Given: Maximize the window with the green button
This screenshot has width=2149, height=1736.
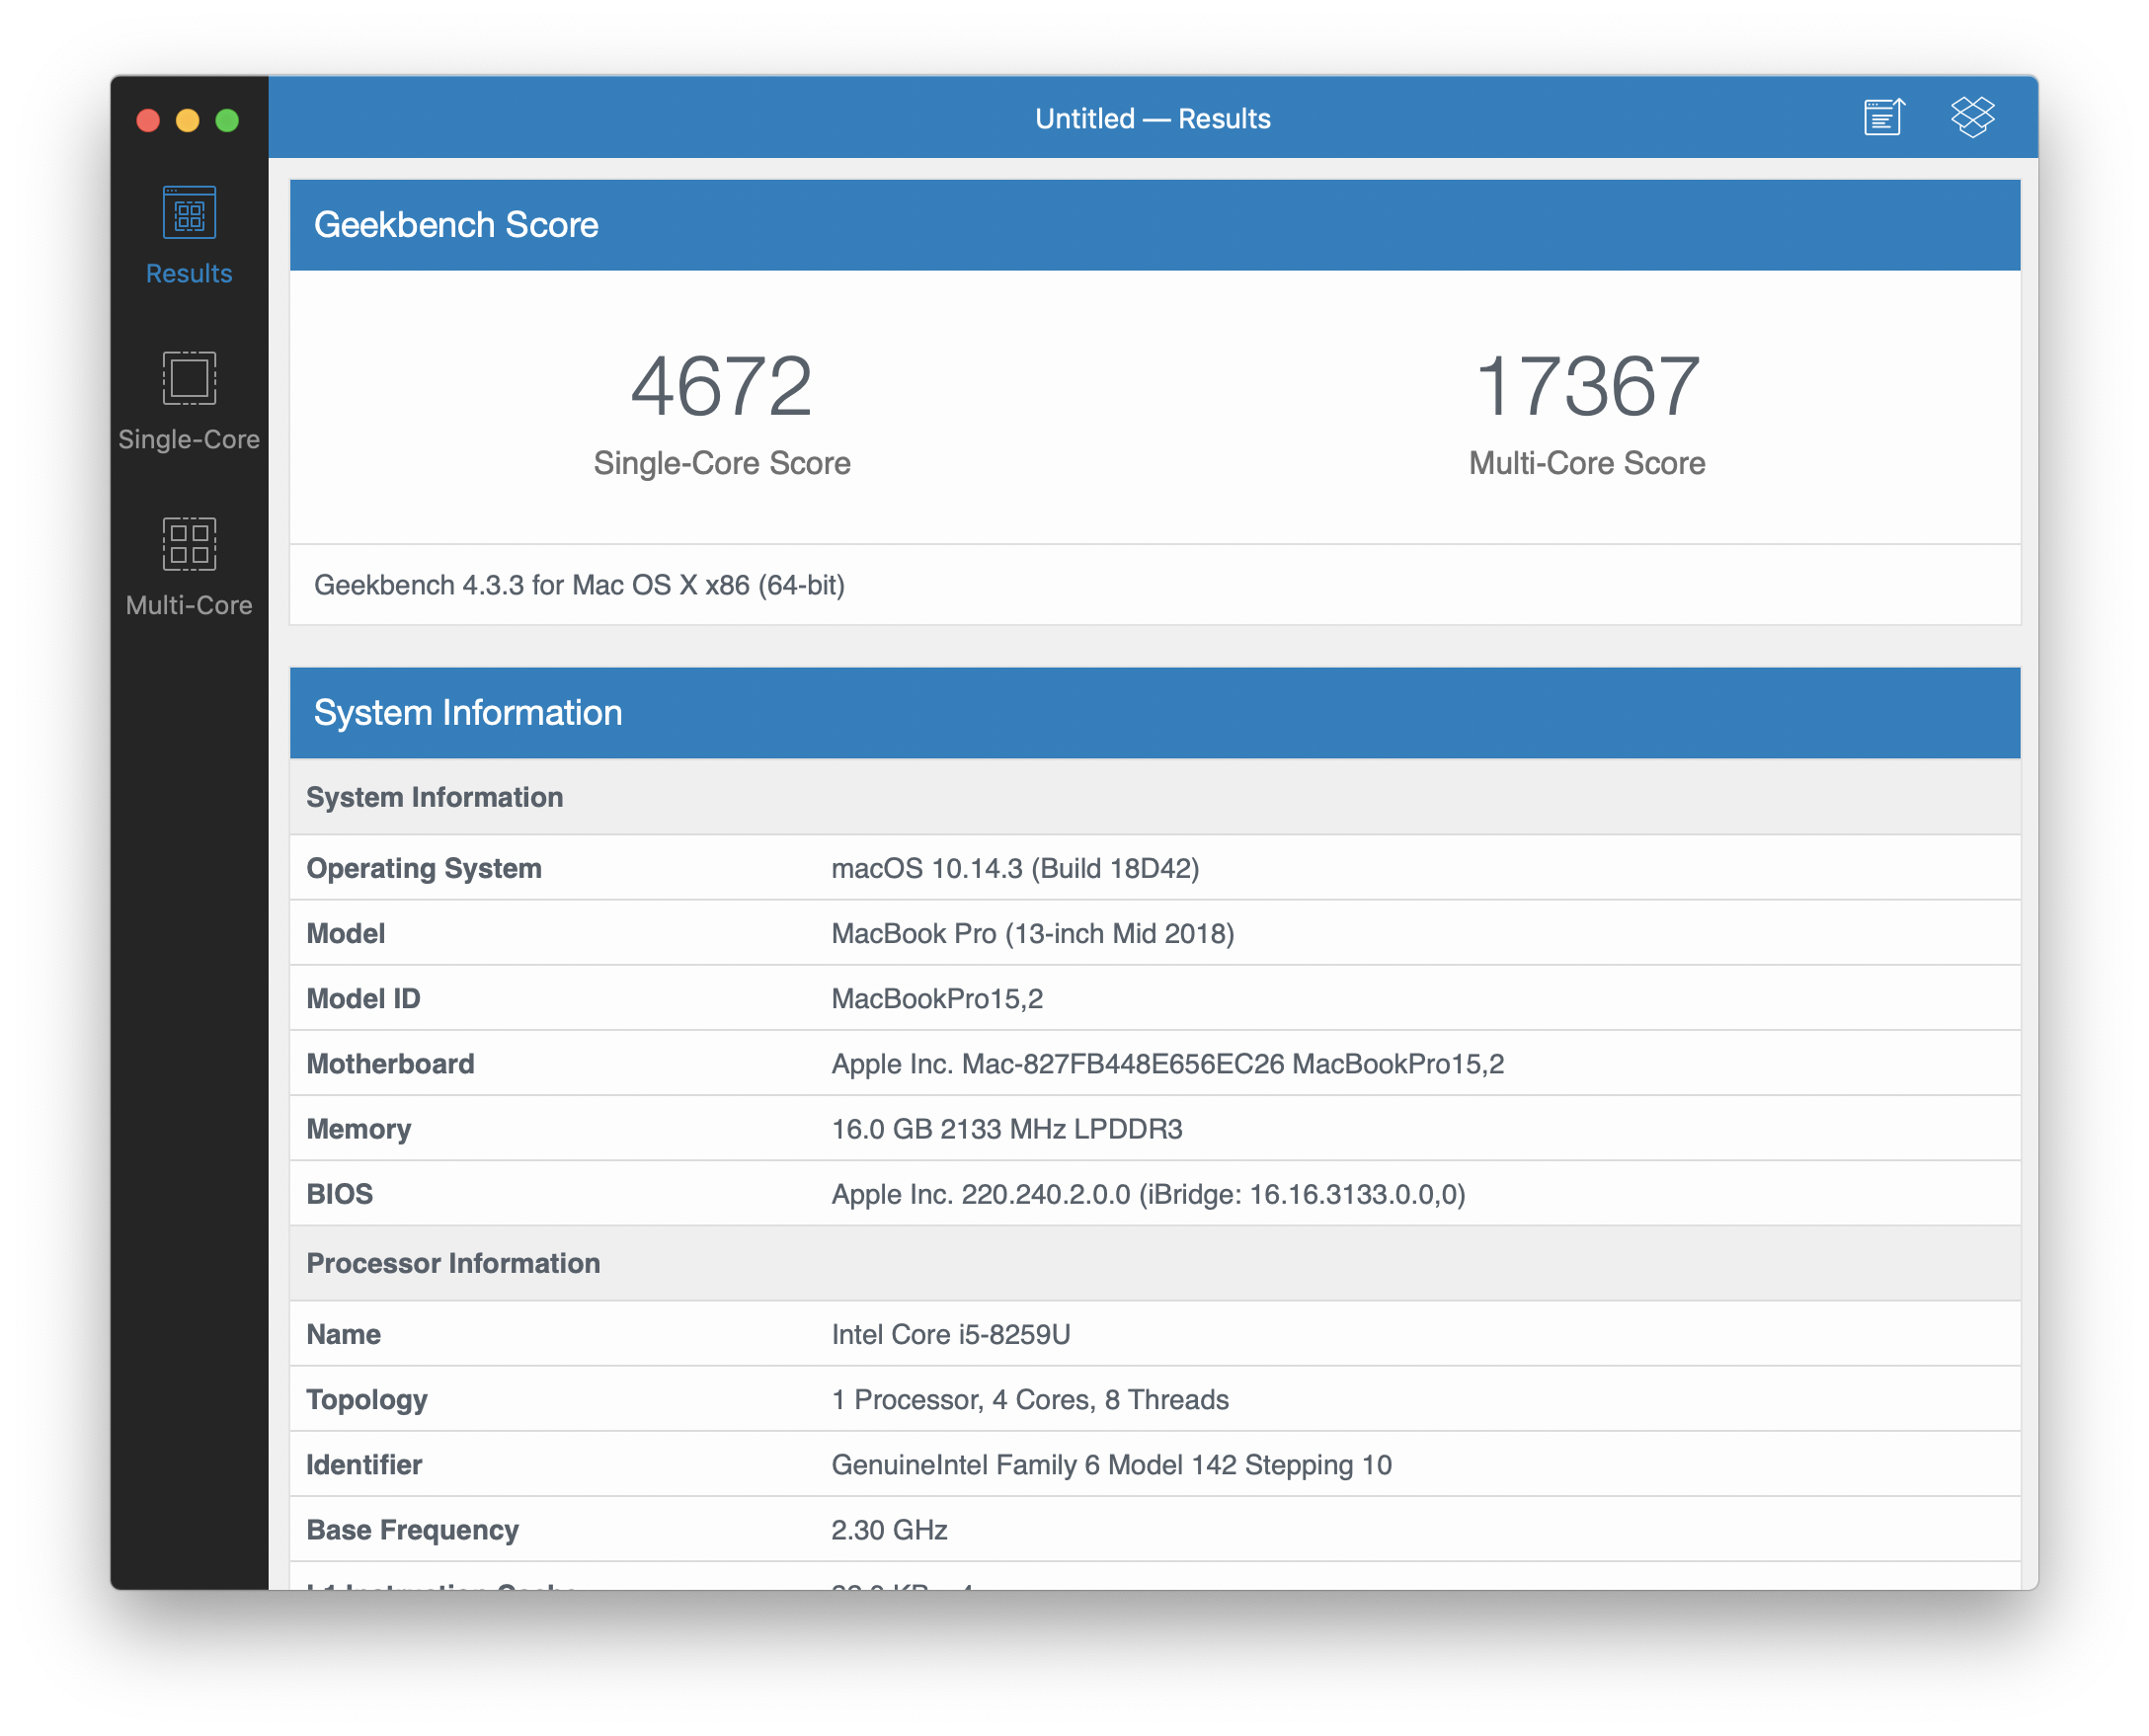Looking at the screenshot, I should pos(228,120).
